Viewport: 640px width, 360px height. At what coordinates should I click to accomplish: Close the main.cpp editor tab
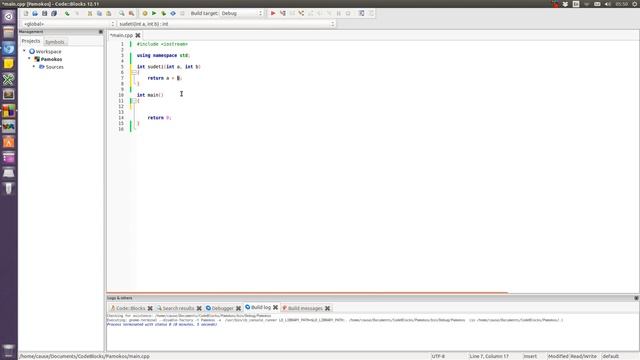click(138, 36)
